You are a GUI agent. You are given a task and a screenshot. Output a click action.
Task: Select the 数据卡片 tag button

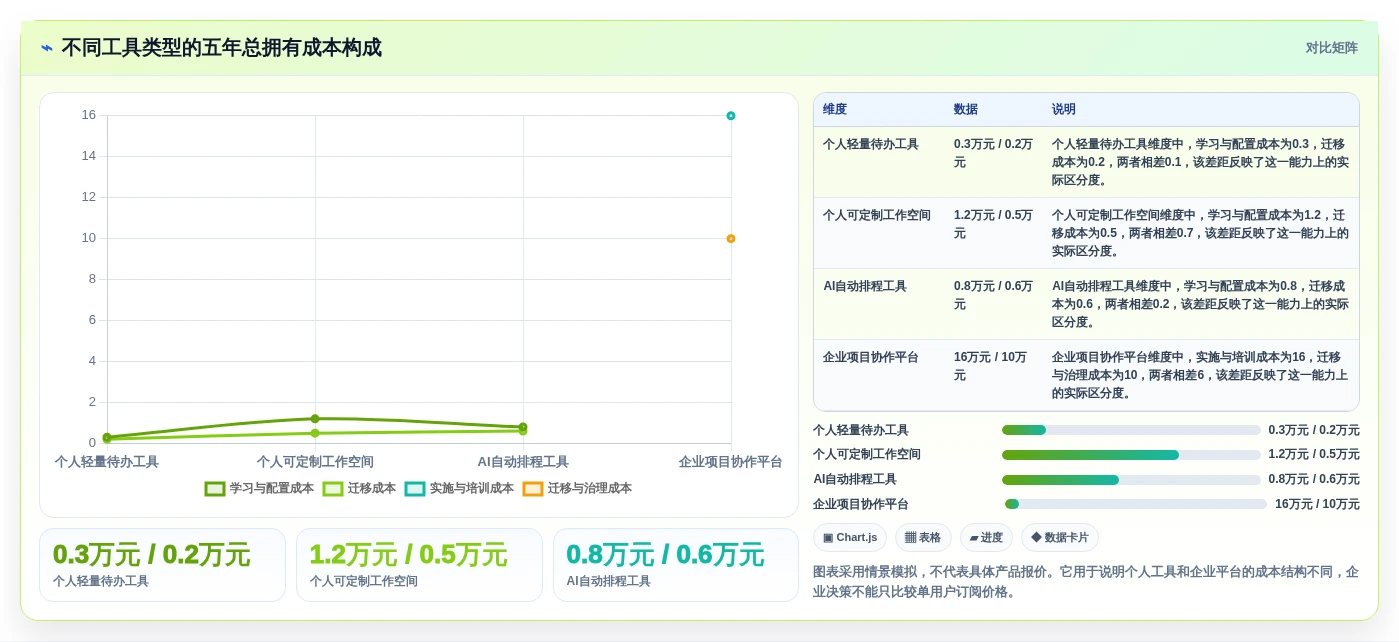click(x=1060, y=538)
